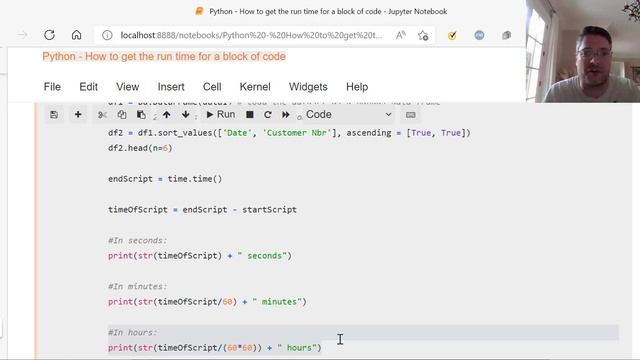Click the print seconds code line

click(200, 256)
